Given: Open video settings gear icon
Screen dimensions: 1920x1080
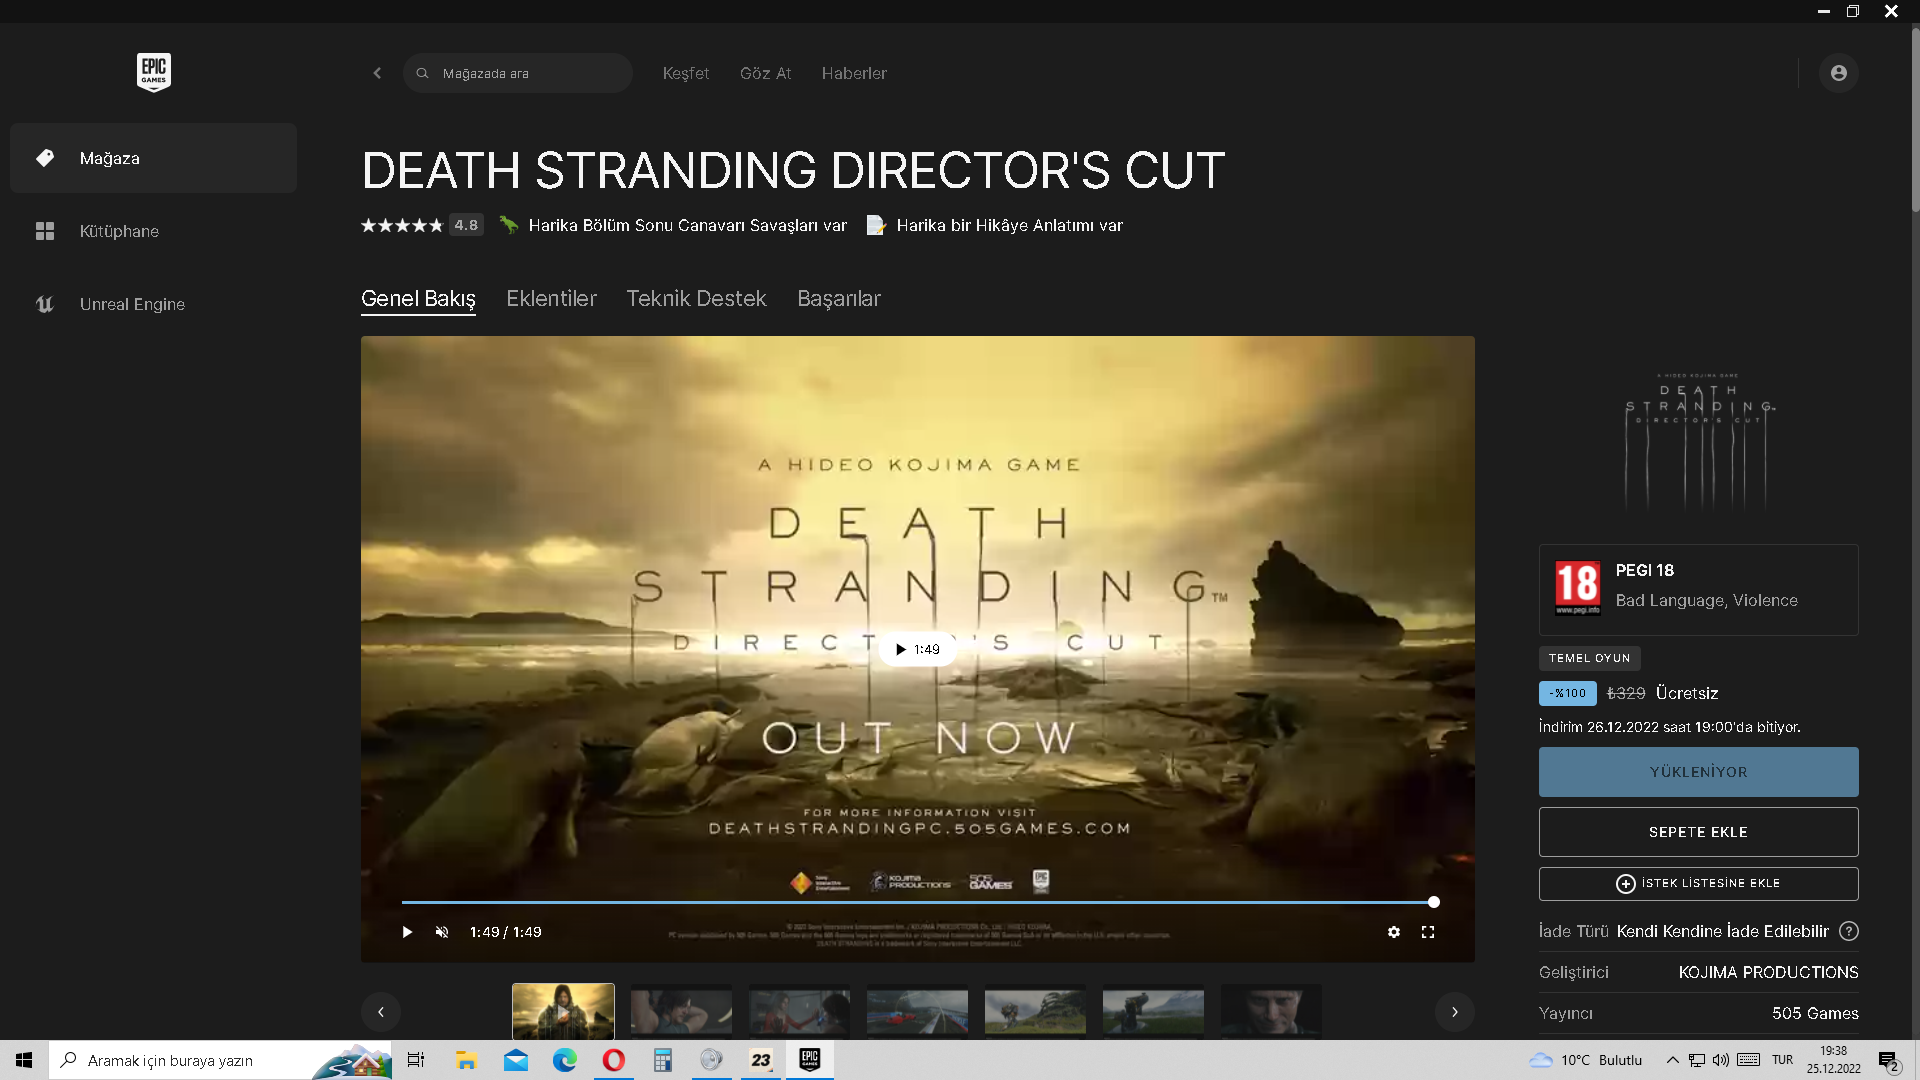Looking at the screenshot, I should pyautogui.click(x=1393, y=932).
